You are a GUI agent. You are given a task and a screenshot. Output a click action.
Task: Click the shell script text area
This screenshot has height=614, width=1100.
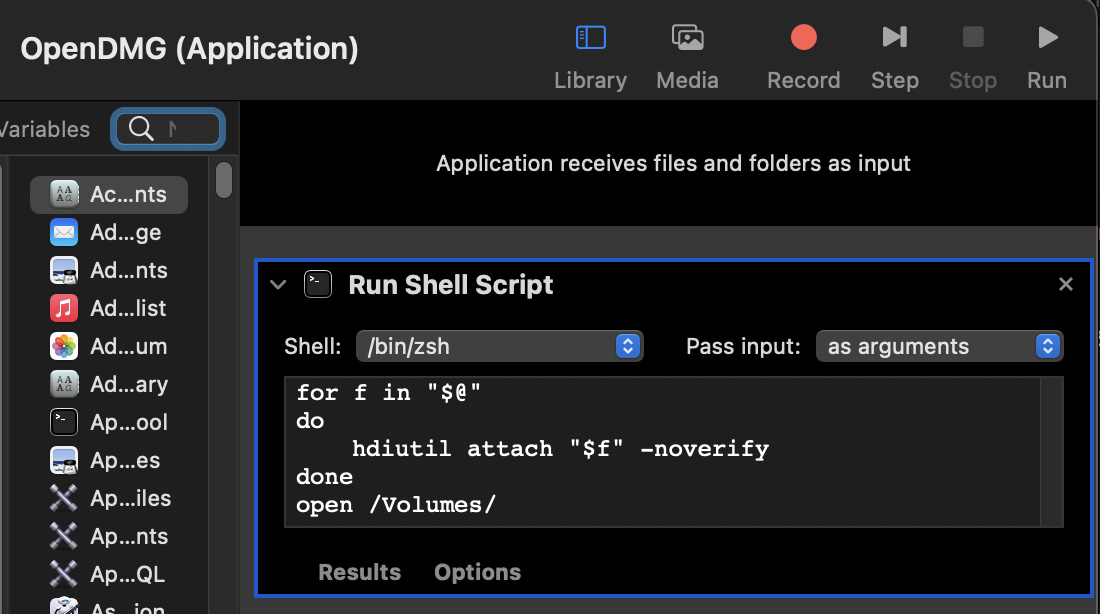[x=660, y=450]
